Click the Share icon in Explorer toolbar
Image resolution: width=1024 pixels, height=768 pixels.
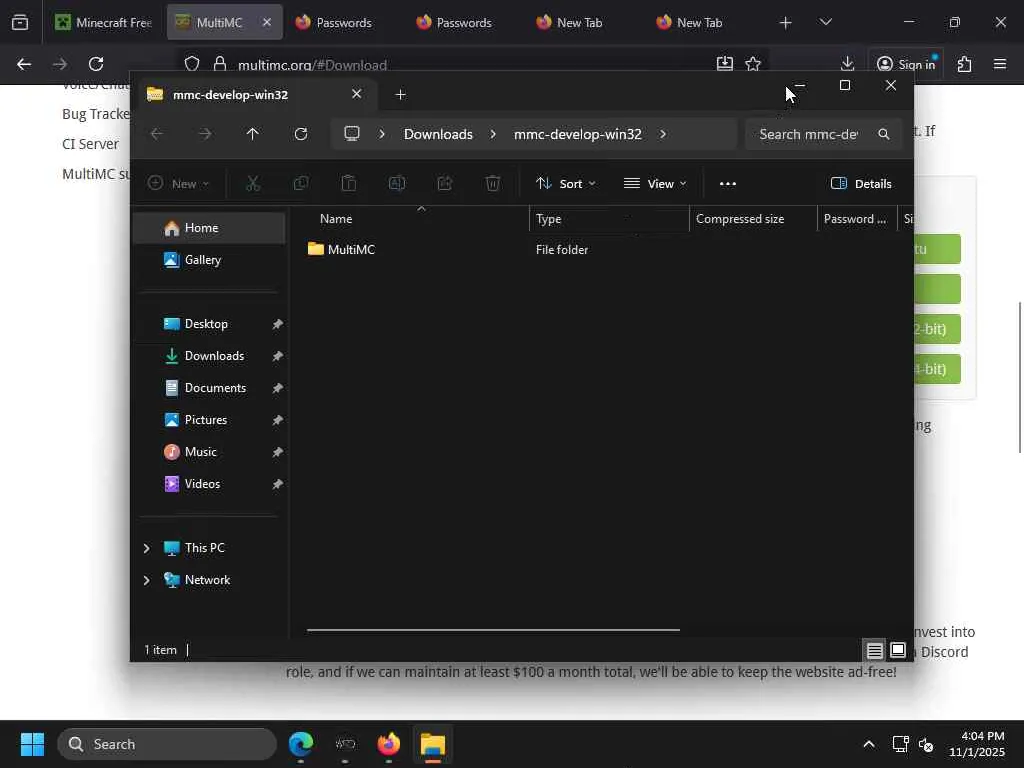(445, 184)
